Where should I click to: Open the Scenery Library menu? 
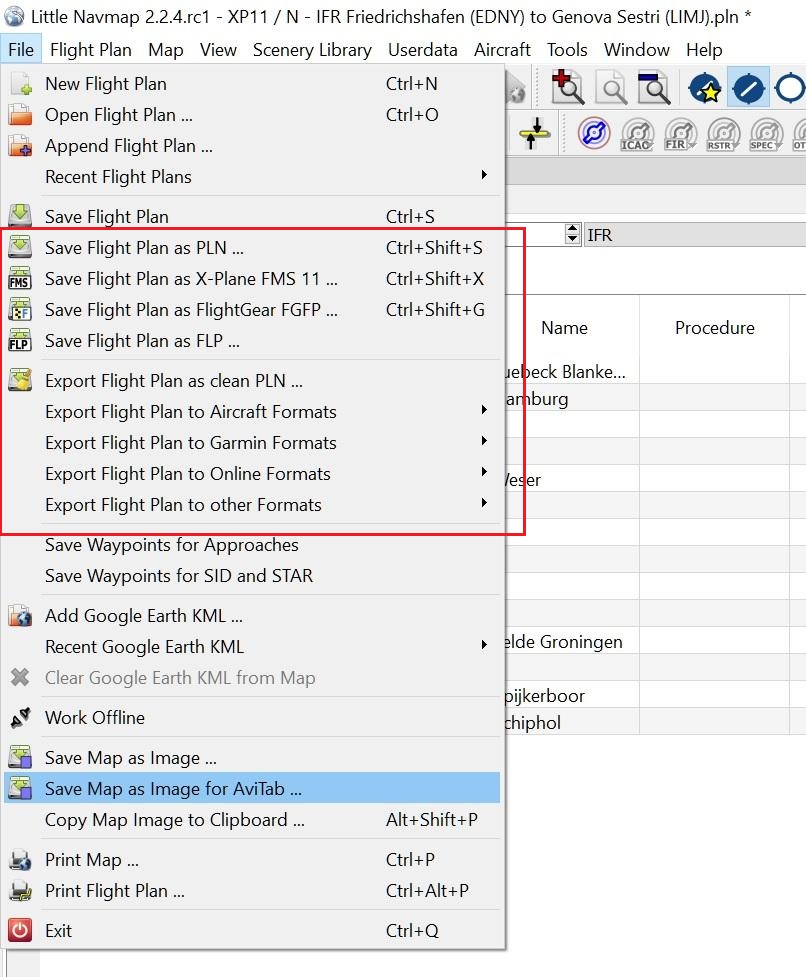point(312,49)
